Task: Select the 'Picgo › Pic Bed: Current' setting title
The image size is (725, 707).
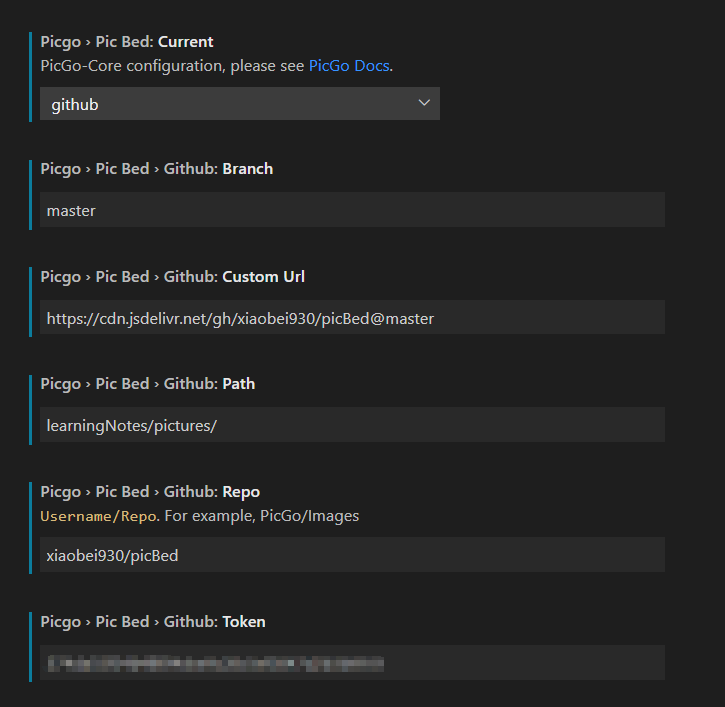Action: click(127, 42)
